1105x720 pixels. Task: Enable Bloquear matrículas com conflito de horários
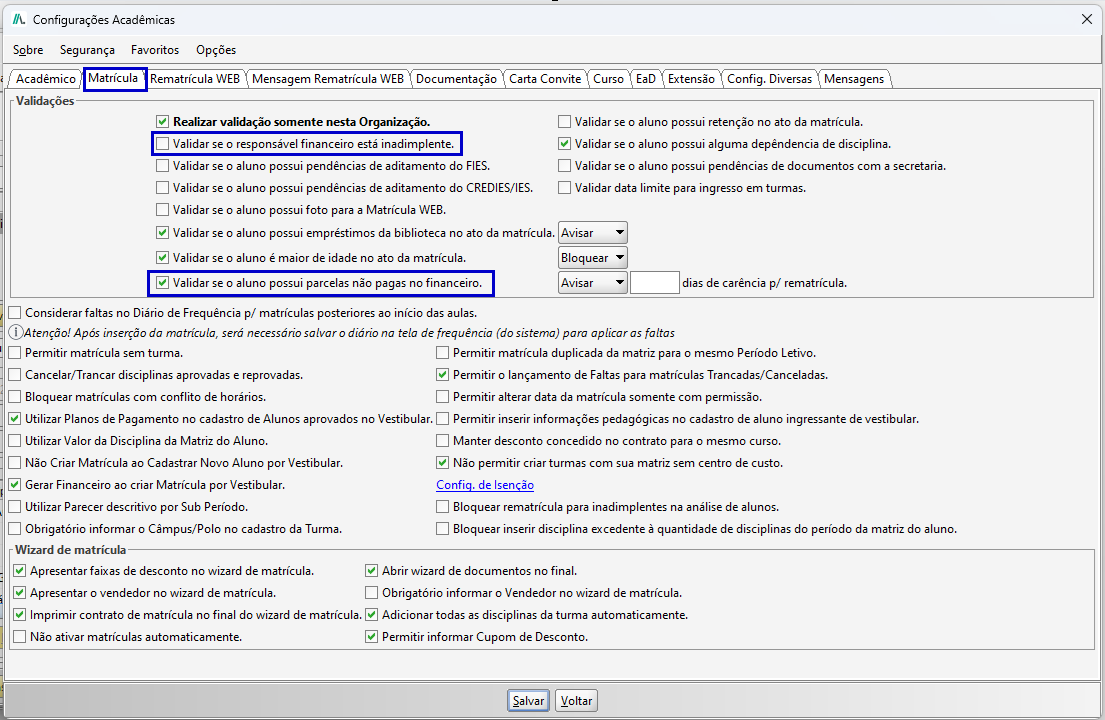tap(15, 397)
